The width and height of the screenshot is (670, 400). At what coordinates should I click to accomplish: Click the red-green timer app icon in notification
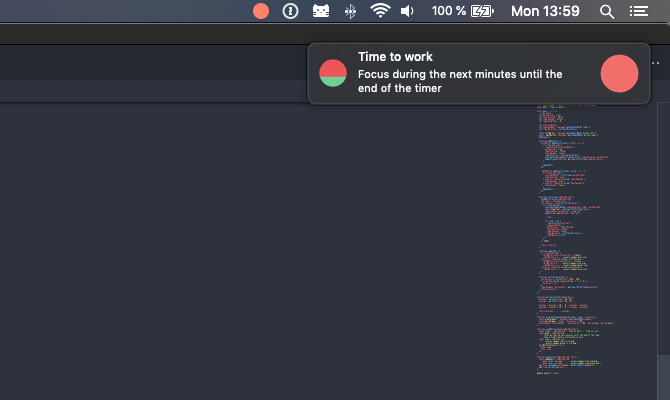point(333,73)
